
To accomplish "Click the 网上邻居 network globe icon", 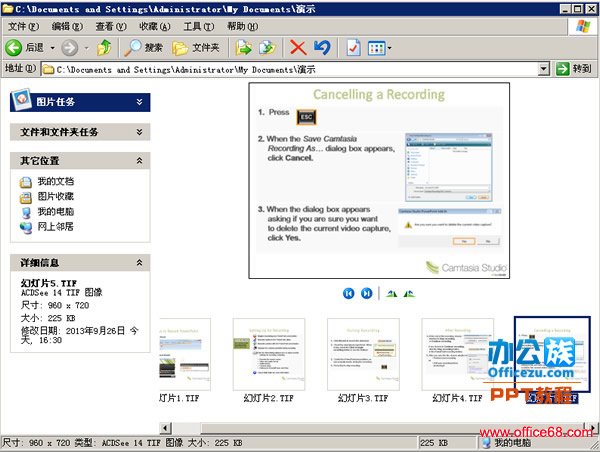I will [x=26, y=228].
